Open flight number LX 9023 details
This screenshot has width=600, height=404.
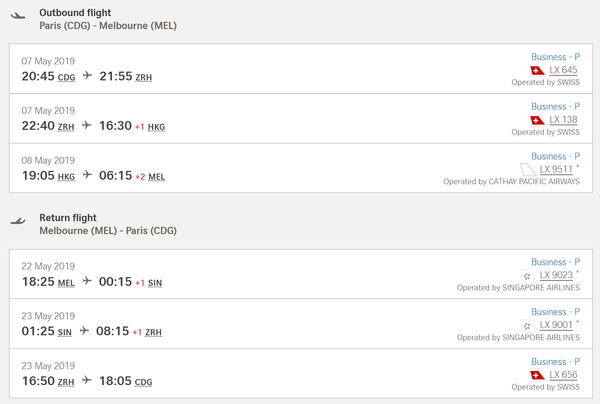tap(556, 275)
